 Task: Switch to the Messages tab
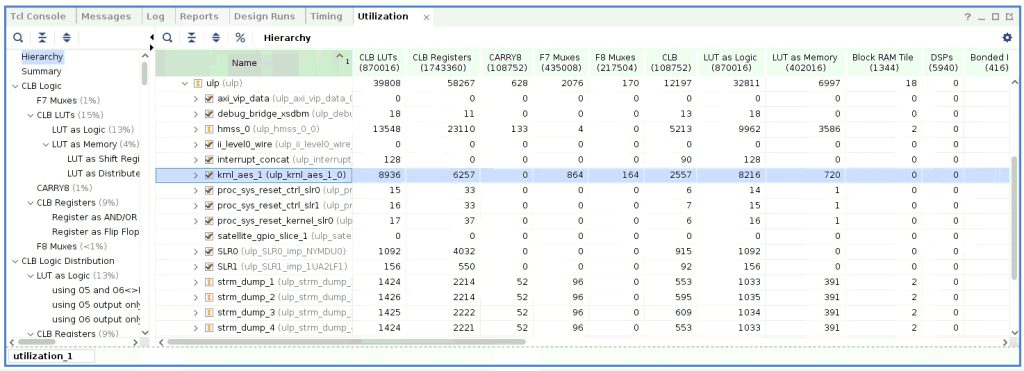click(106, 17)
